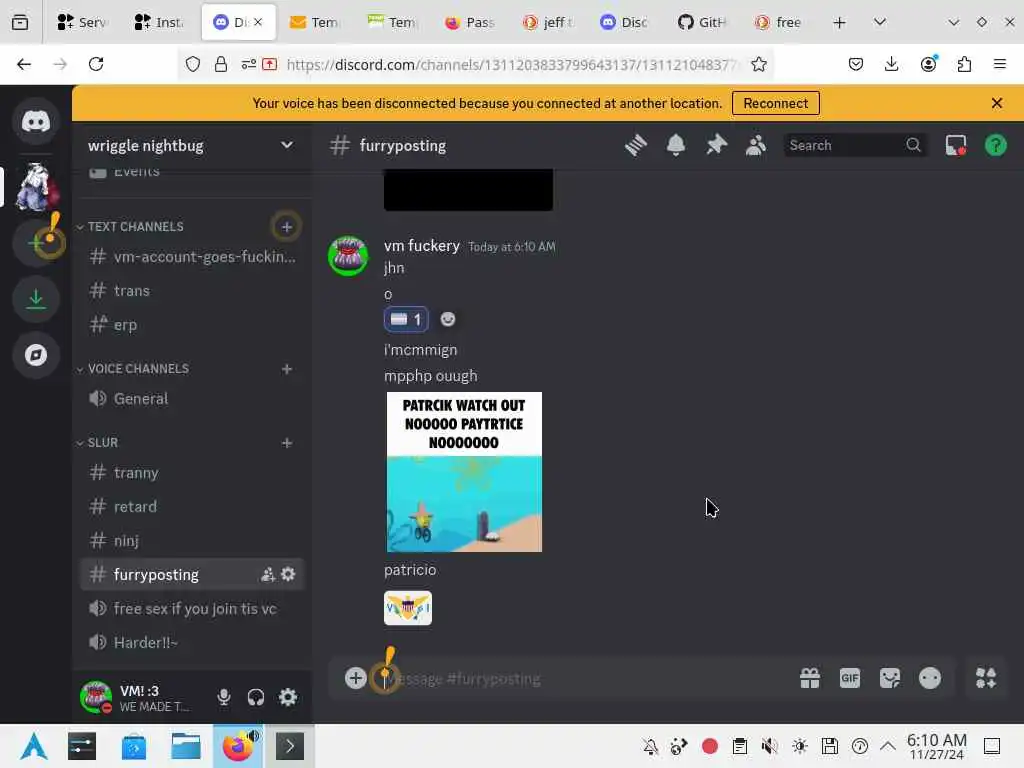Image resolution: width=1024 pixels, height=768 pixels.
Task: Click vm fuckery username in chat
Action: (x=422, y=246)
